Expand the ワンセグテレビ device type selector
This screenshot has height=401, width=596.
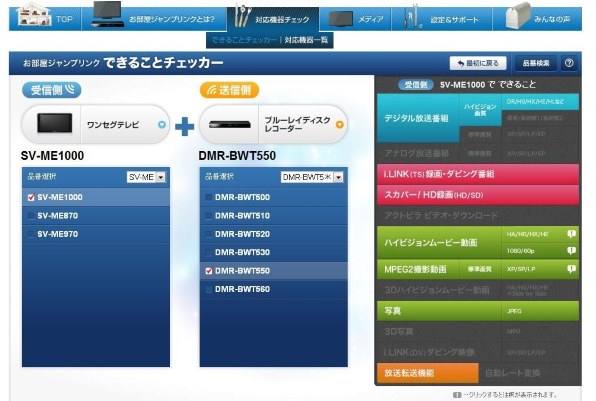pyautogui.click(x=162, y=125)
